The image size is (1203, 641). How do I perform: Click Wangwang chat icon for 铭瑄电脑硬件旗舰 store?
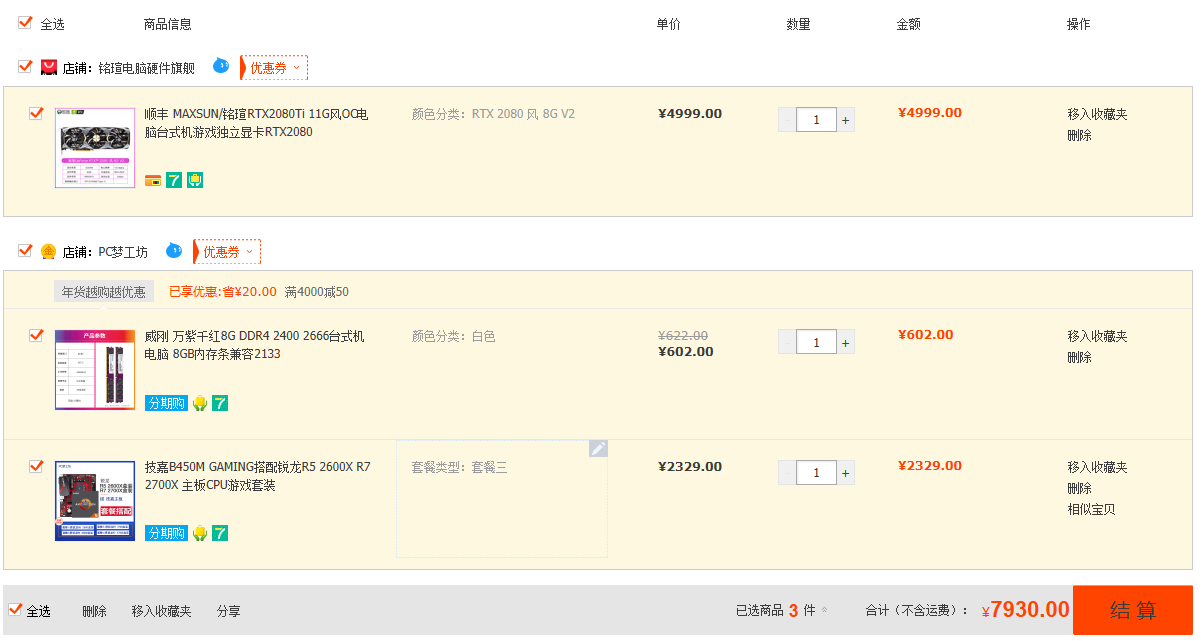(x=221, y=67)
